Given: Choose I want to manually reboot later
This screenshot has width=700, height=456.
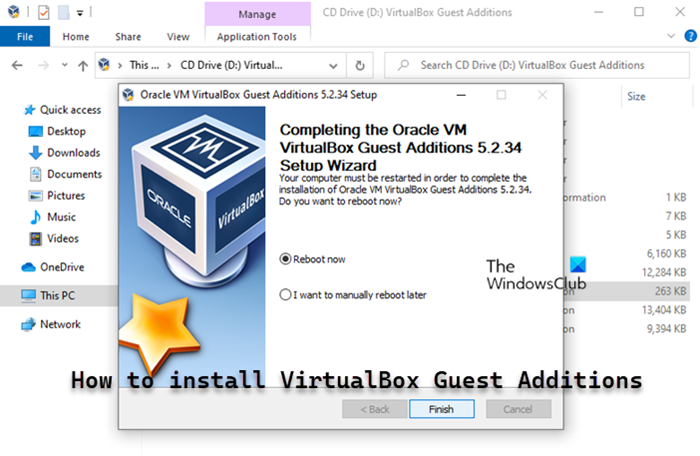Looking at the screenshot, I should pyautogui.click(x=286, y=295).
